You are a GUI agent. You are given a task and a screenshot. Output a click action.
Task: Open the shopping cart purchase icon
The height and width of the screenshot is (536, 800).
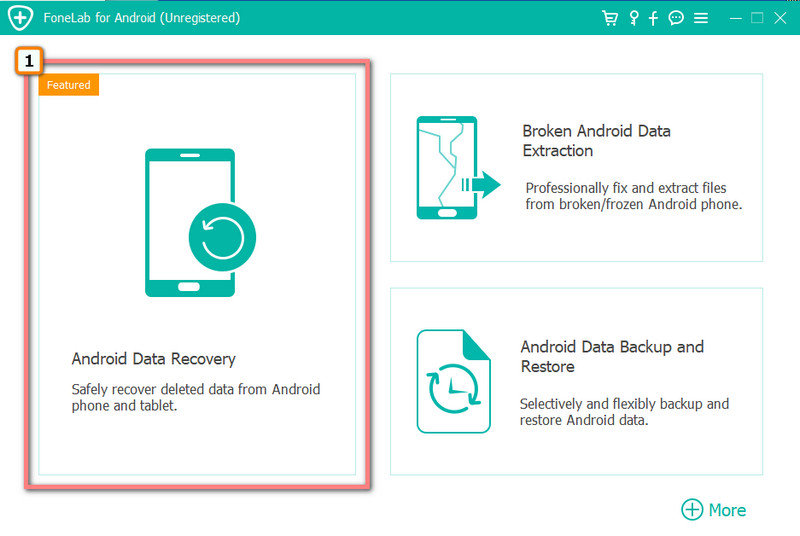pyautogui.click(x=610, y=18)
